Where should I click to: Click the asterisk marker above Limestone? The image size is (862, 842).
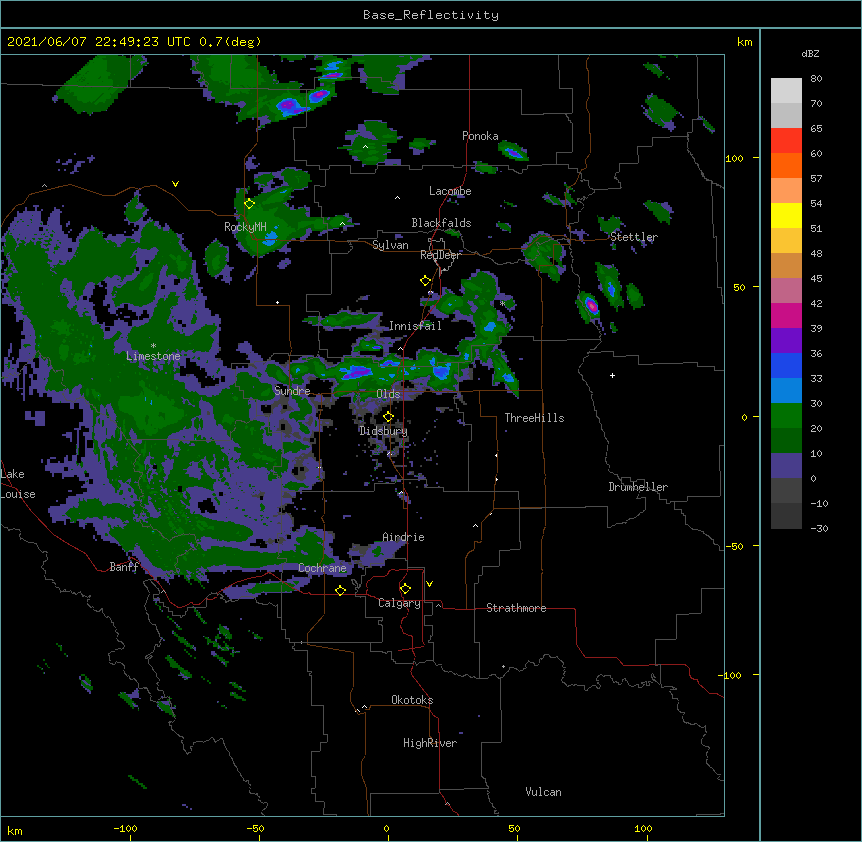pyautogui.click(x=153, y=346)
